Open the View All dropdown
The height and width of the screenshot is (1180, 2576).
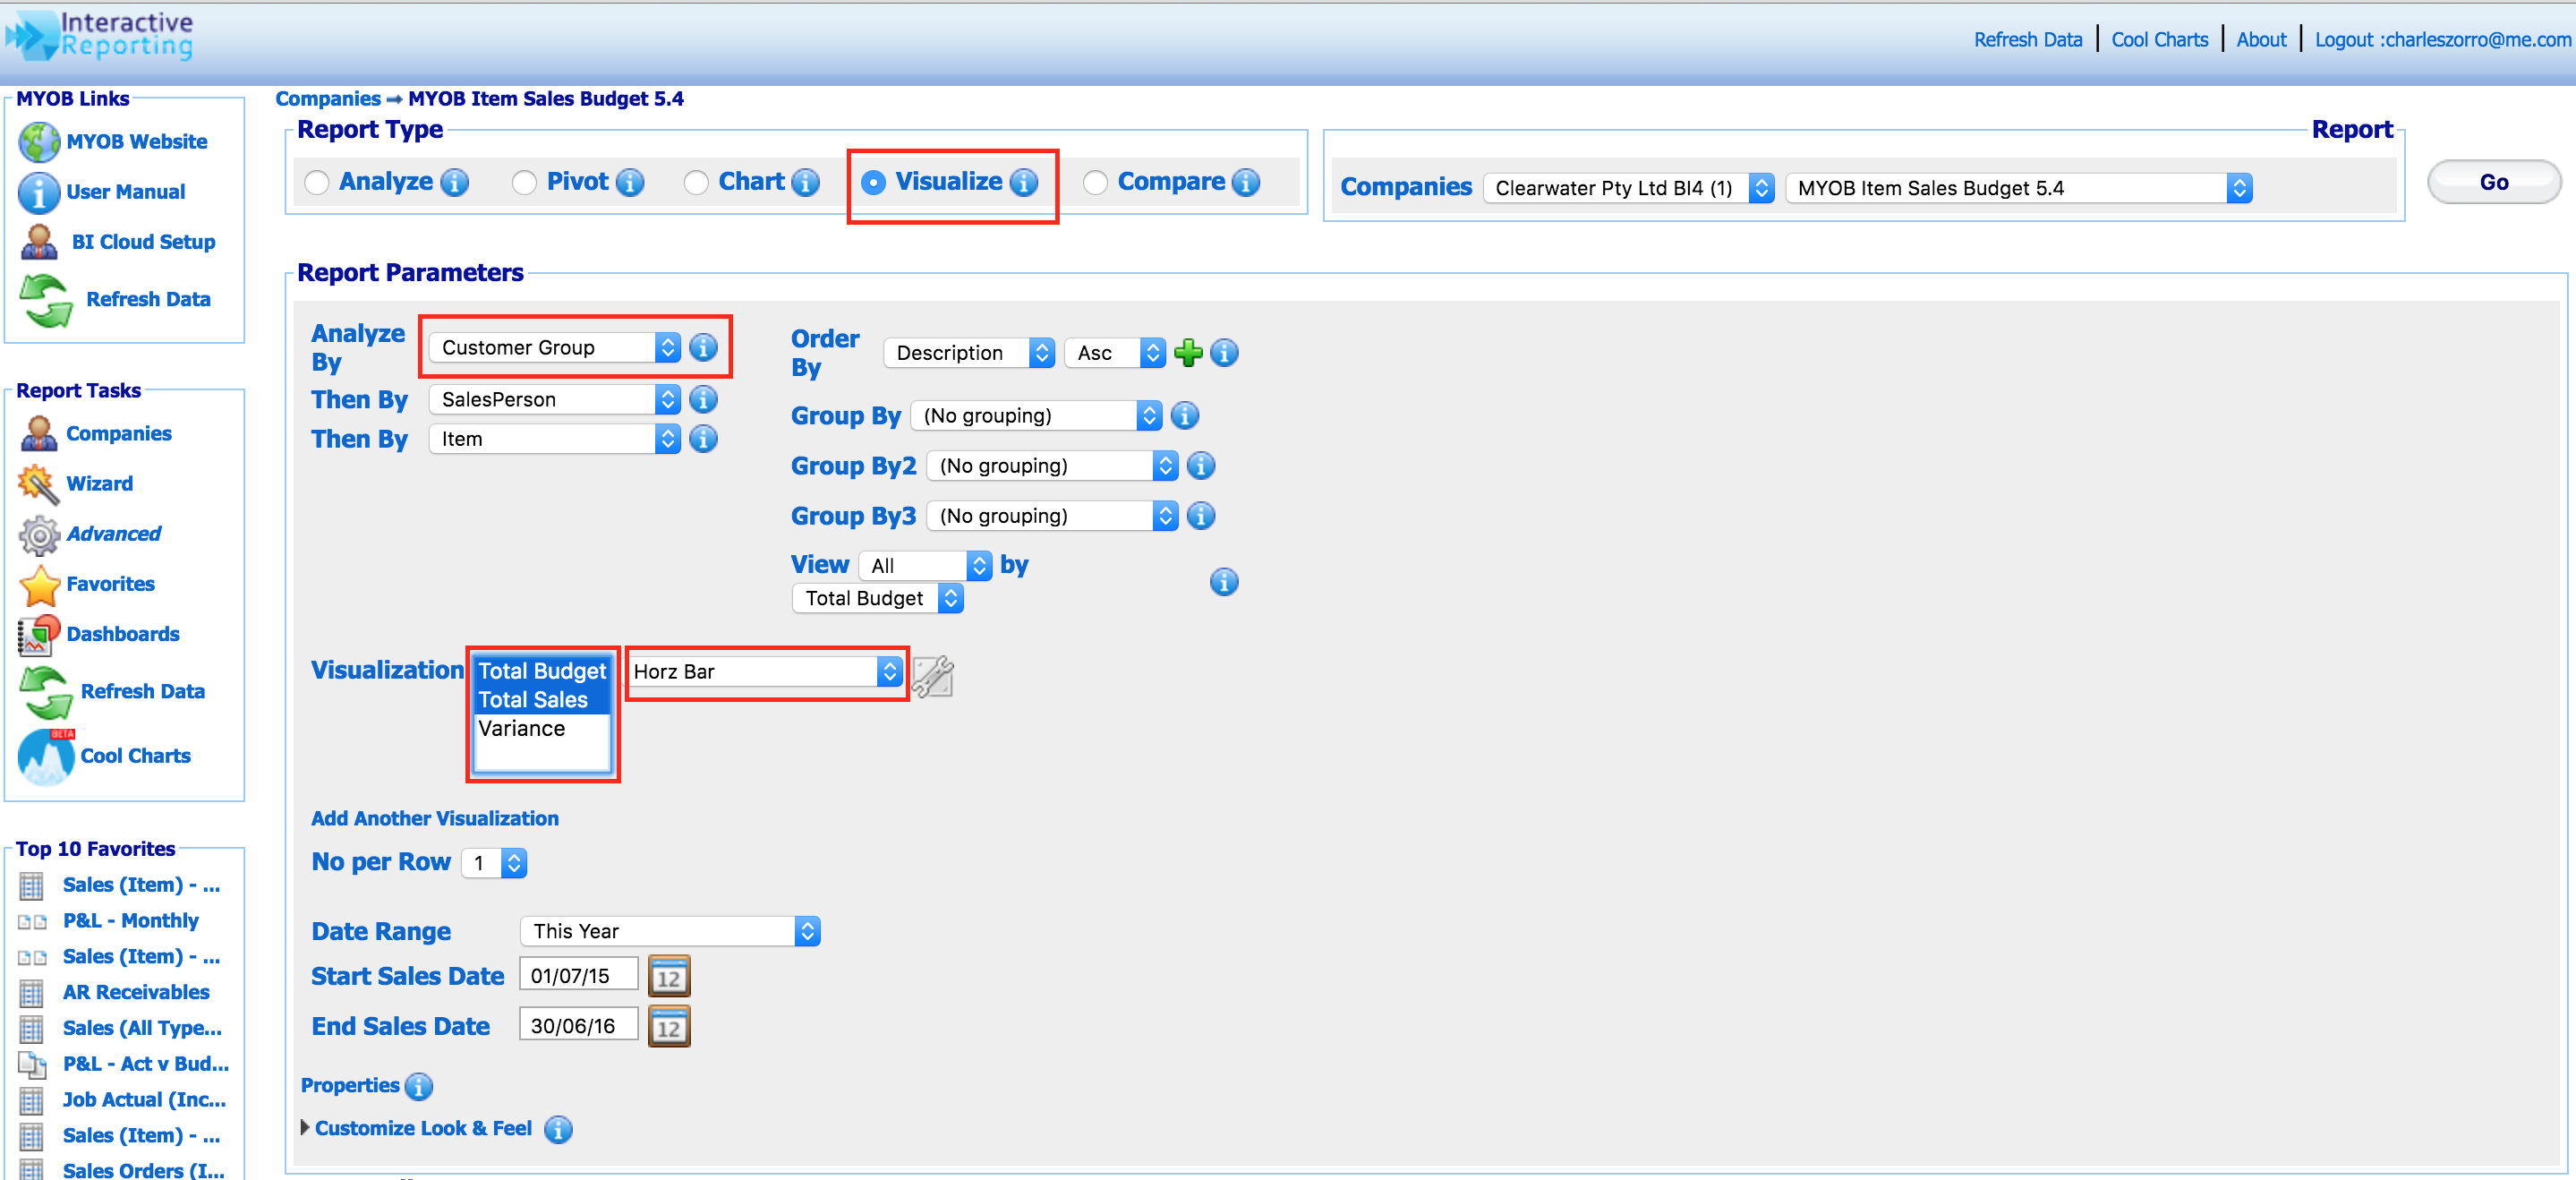pyautogui.click(x=925, y=565)
